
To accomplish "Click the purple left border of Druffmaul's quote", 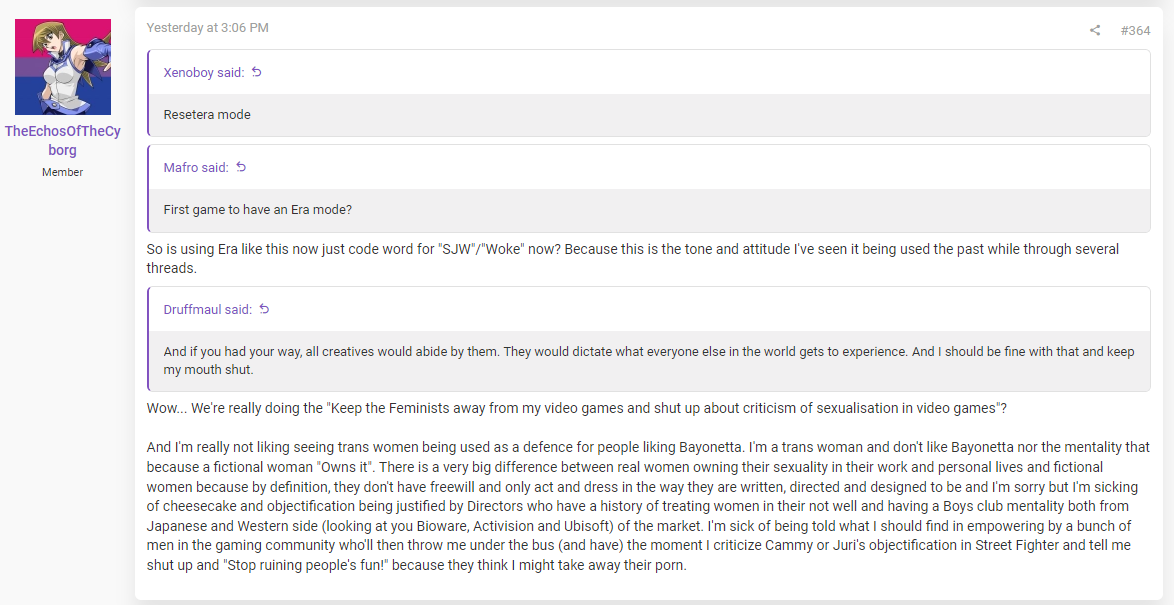I will tap(148, 338).
